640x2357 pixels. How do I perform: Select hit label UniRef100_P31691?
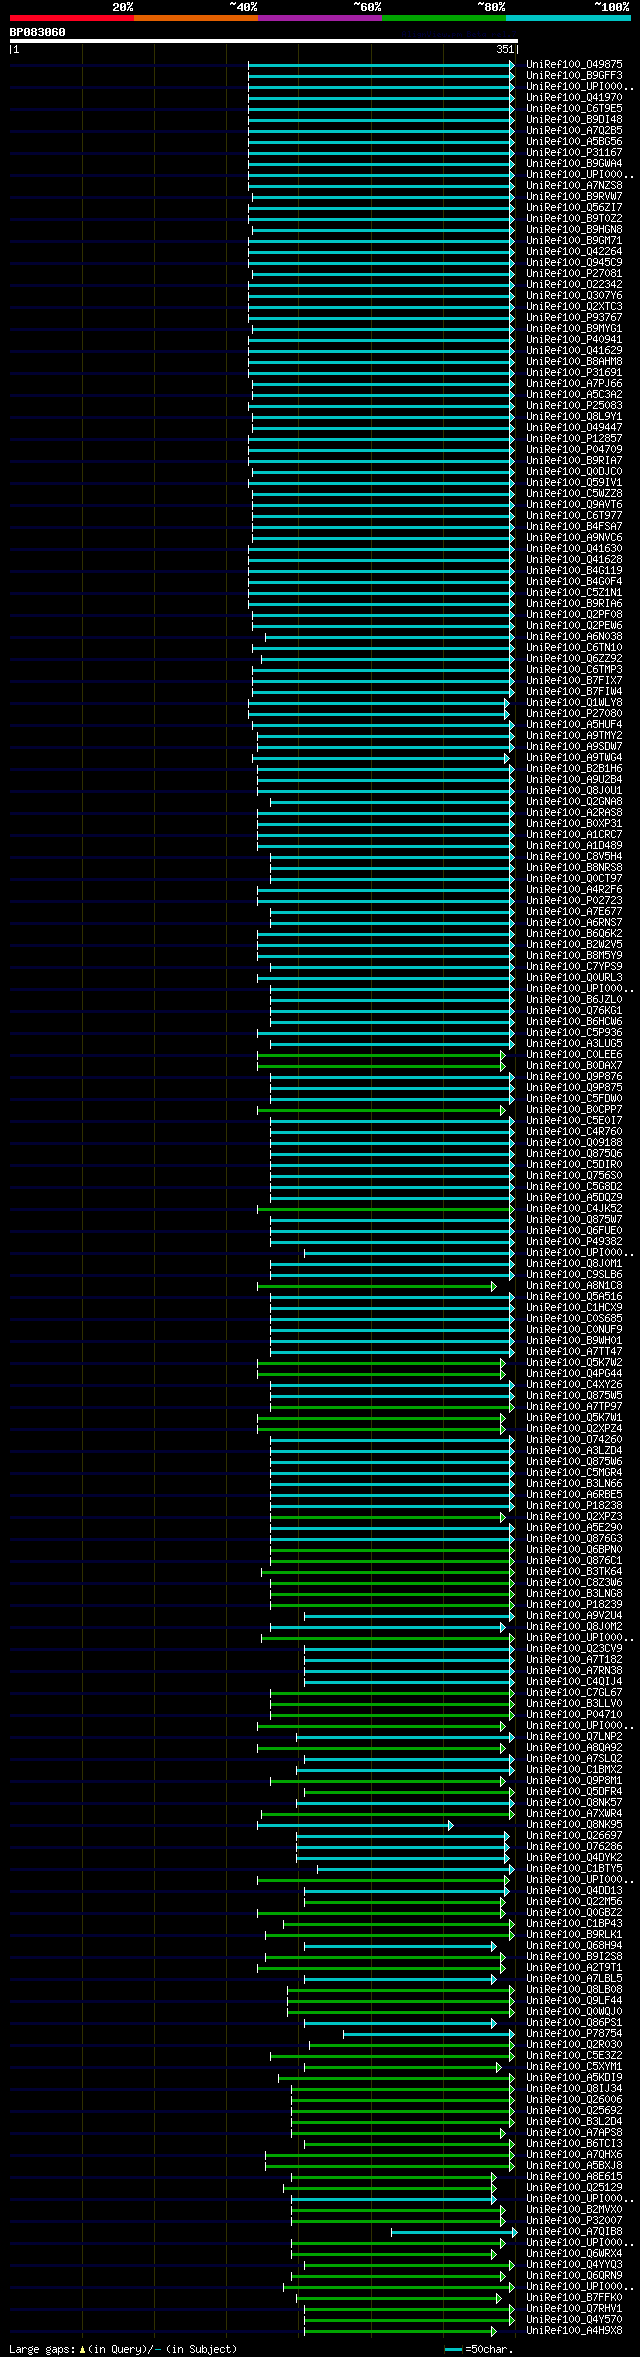[x=574, y=372]
